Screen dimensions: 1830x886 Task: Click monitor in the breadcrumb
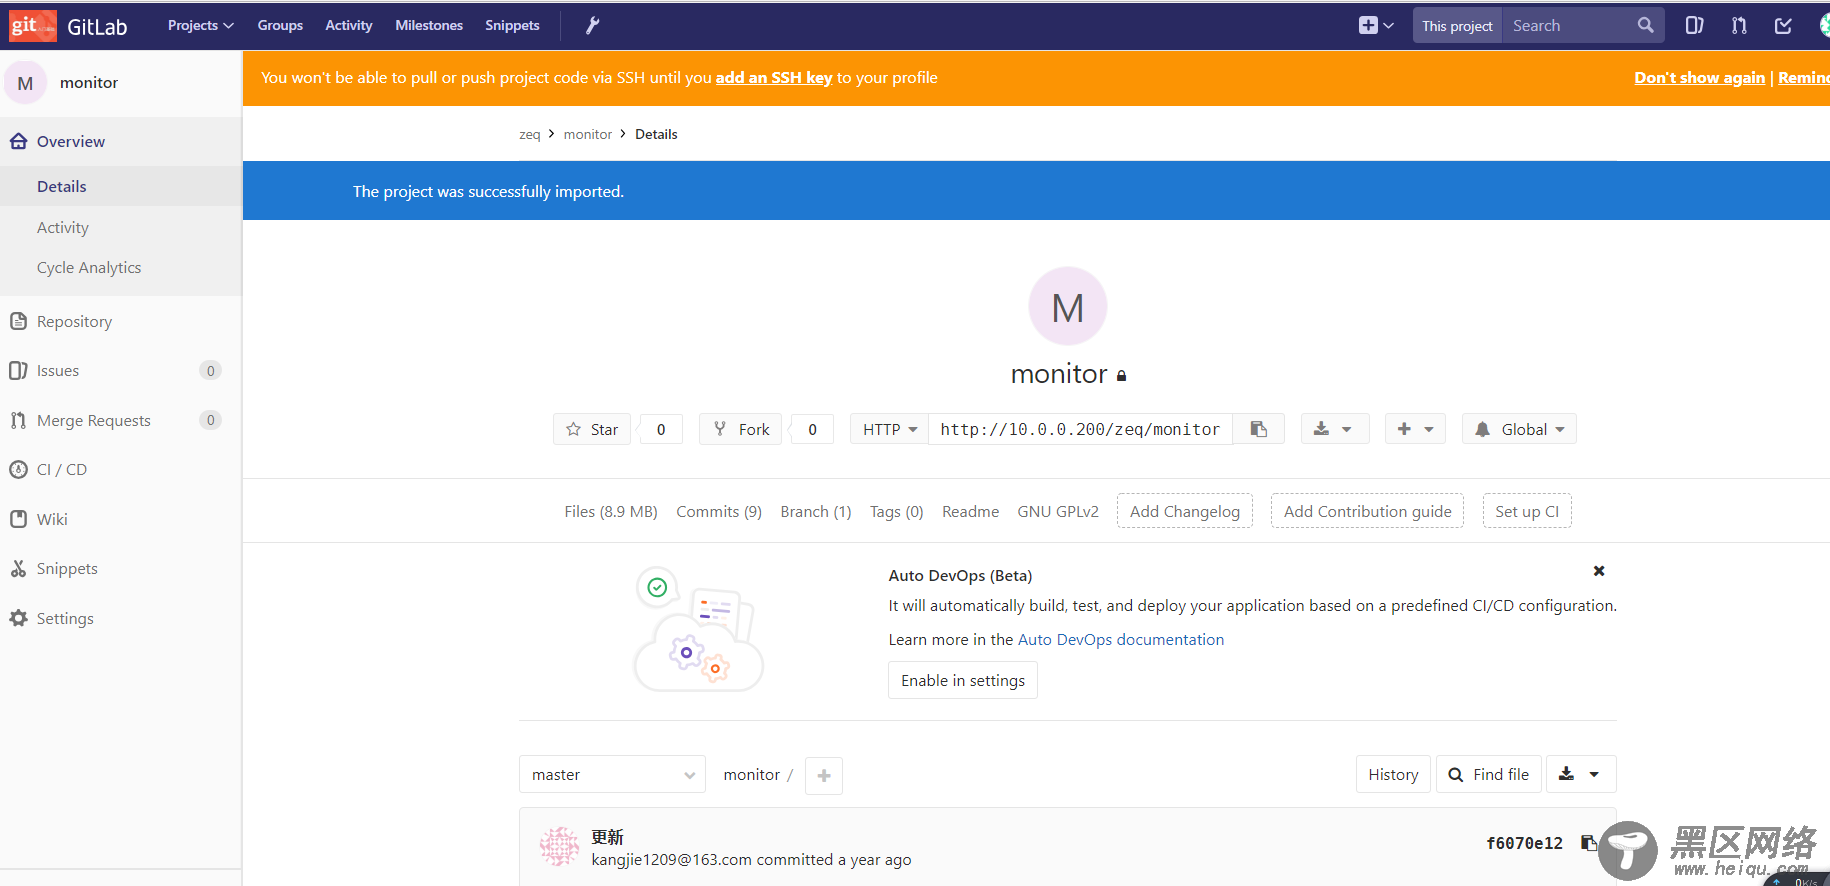coord(588,135)
